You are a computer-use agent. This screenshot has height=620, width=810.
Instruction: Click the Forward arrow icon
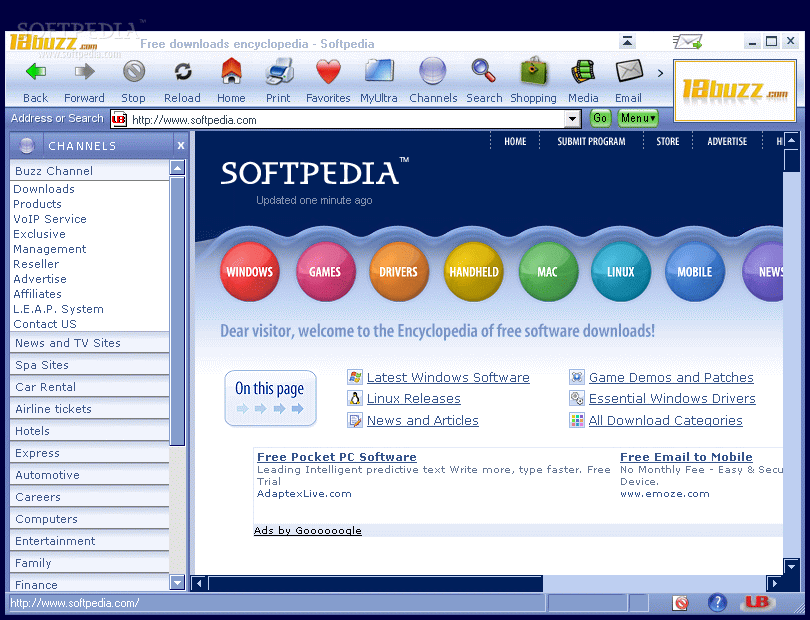[84, 72]
